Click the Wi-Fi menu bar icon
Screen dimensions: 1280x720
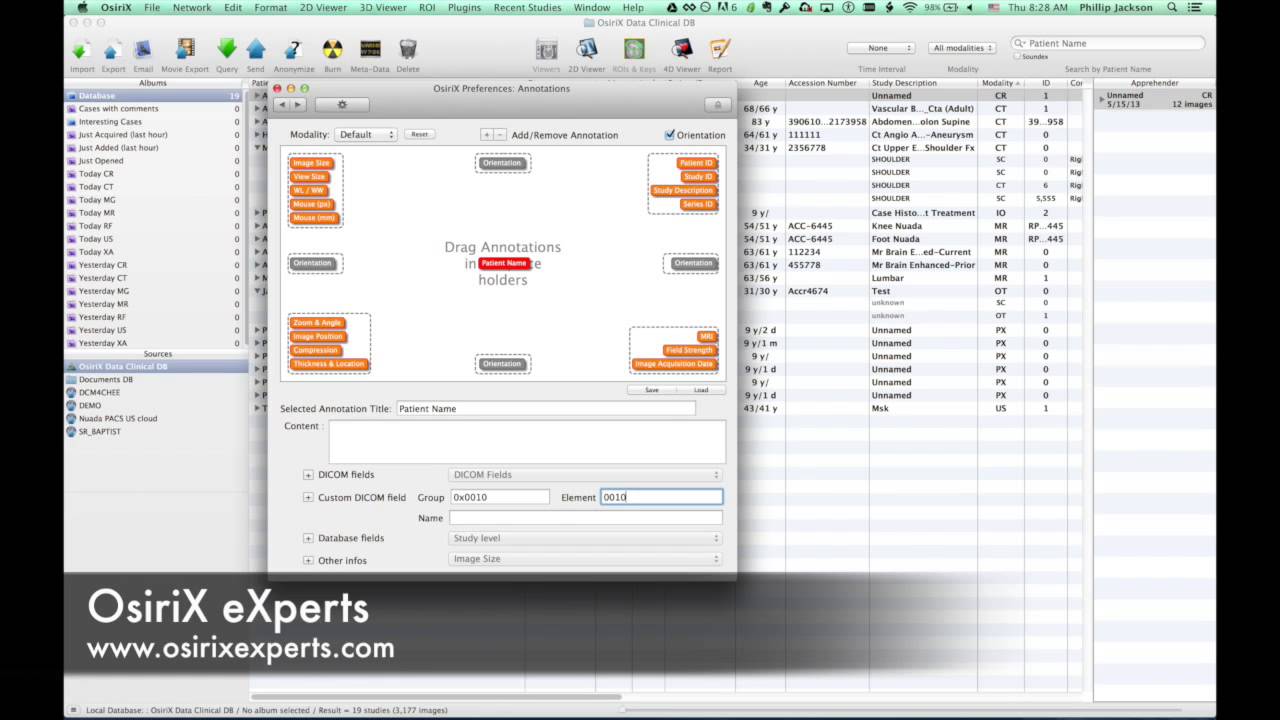coord(909,7)
